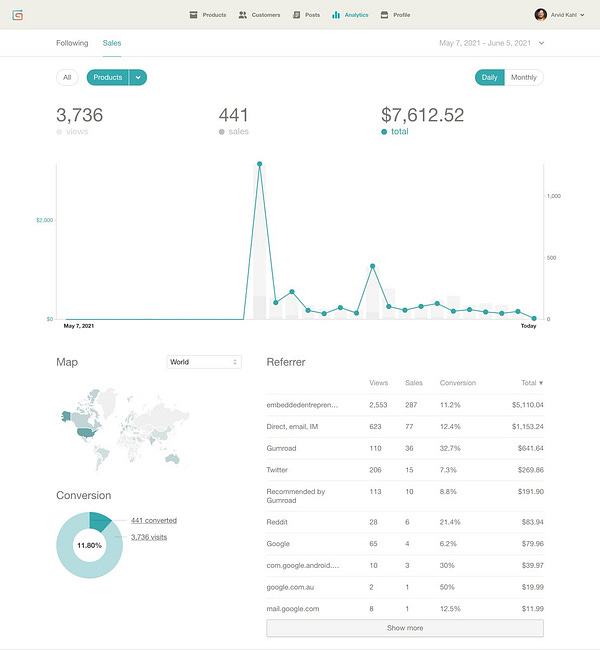This screenshot has height=650, width=600.
Task: Click the highest peak data point
Action: (260, 164)
